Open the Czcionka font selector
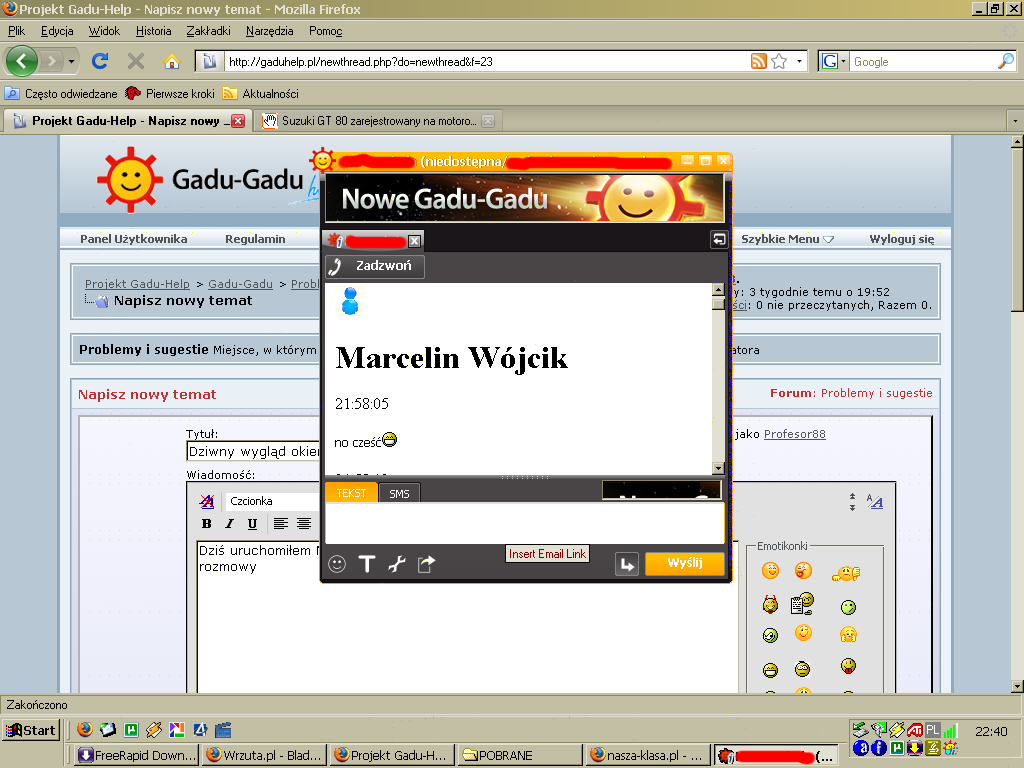Viewport: 1024px width, 768px height. click(x=271, y=501)
